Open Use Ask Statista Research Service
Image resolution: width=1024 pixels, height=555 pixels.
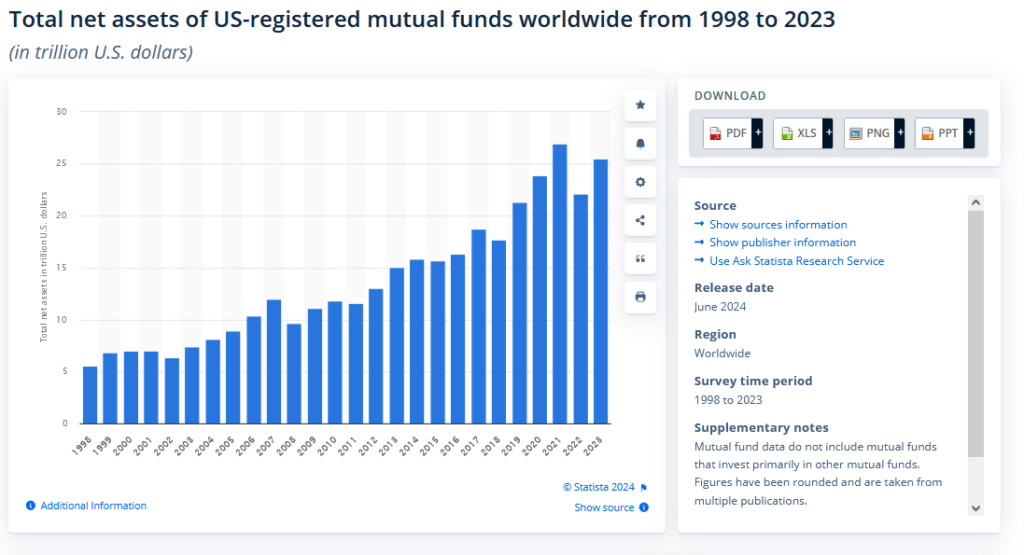click(x=796, y=261)
